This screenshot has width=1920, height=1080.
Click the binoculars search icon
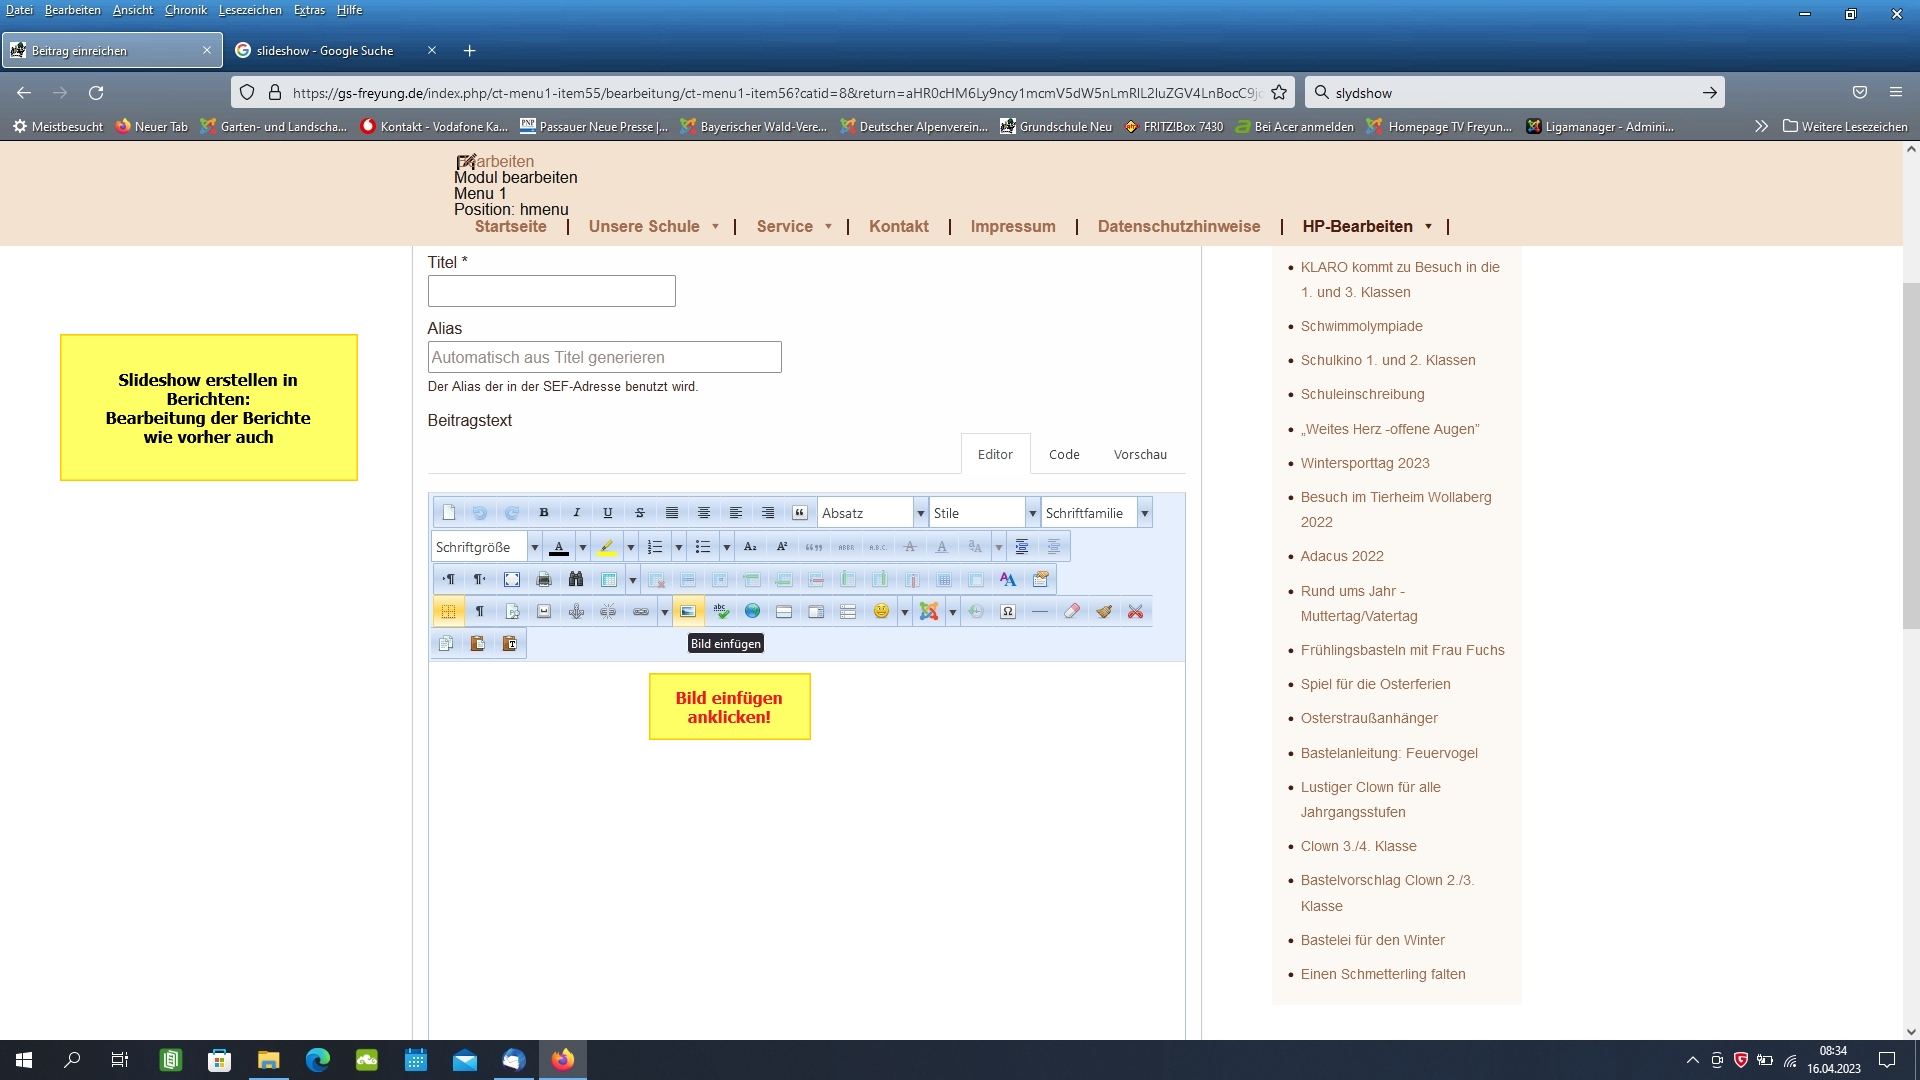pyautogui.click(x=575, y=579)
